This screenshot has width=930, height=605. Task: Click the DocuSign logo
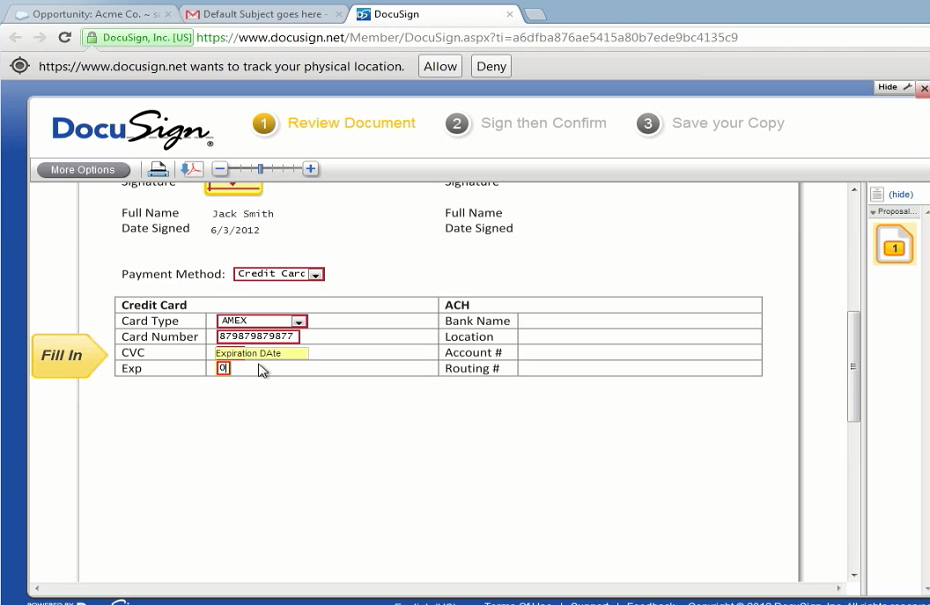coord(132,128)
